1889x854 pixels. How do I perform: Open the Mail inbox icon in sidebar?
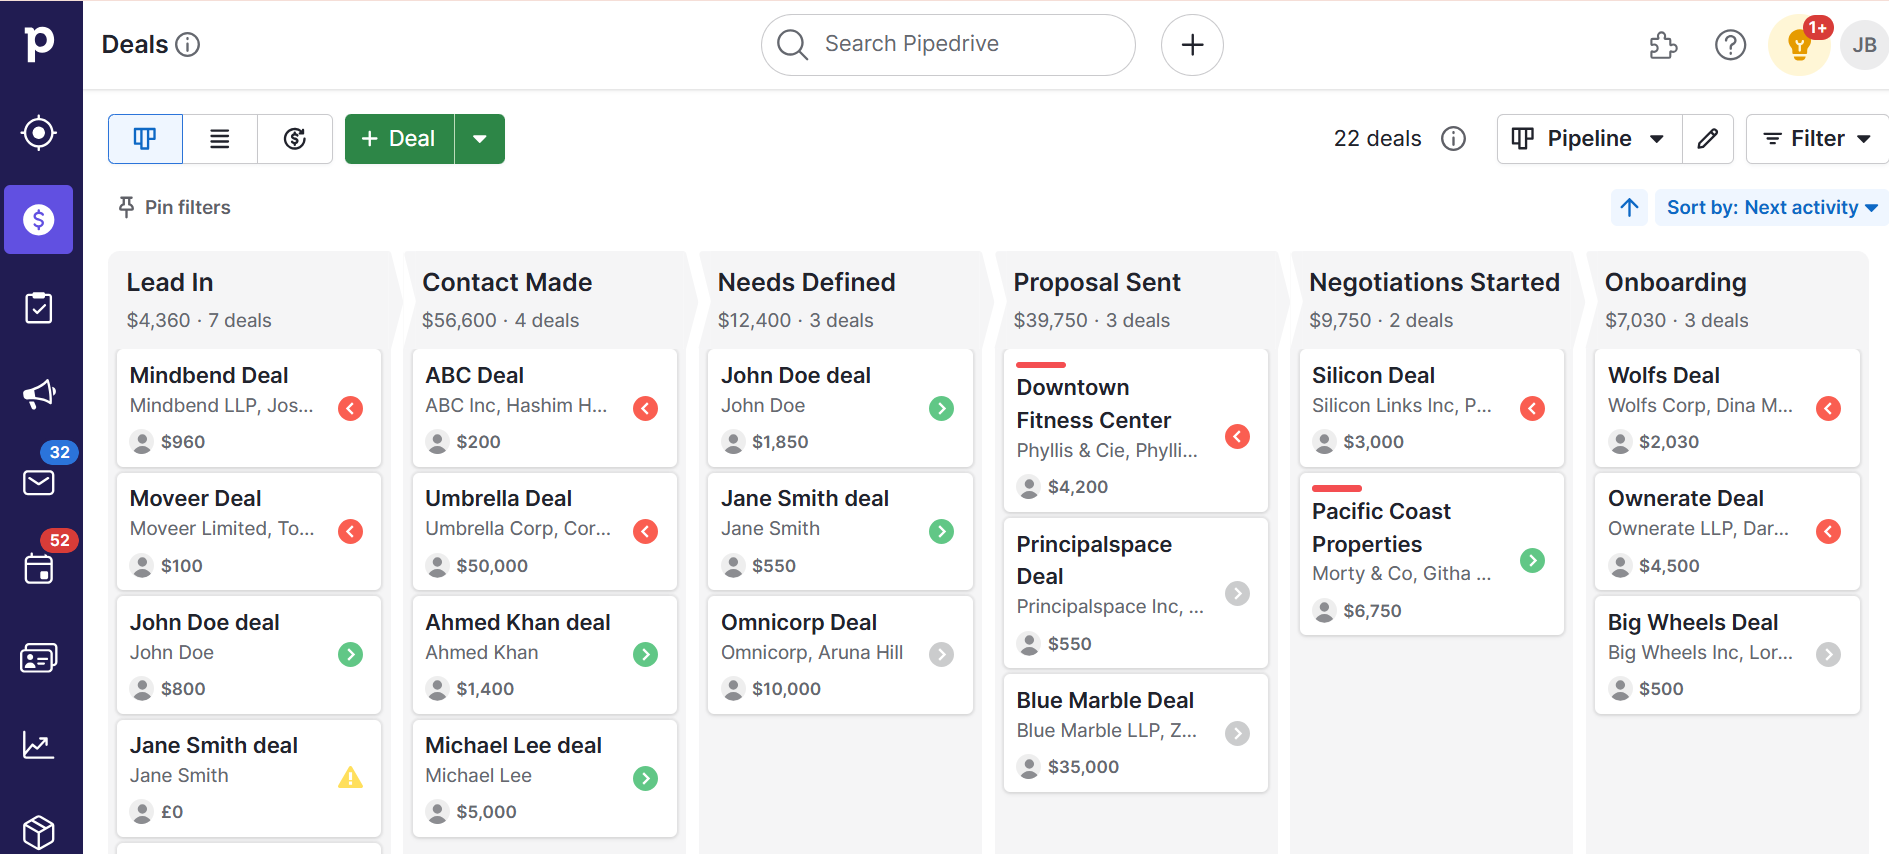tap(39, 483)
